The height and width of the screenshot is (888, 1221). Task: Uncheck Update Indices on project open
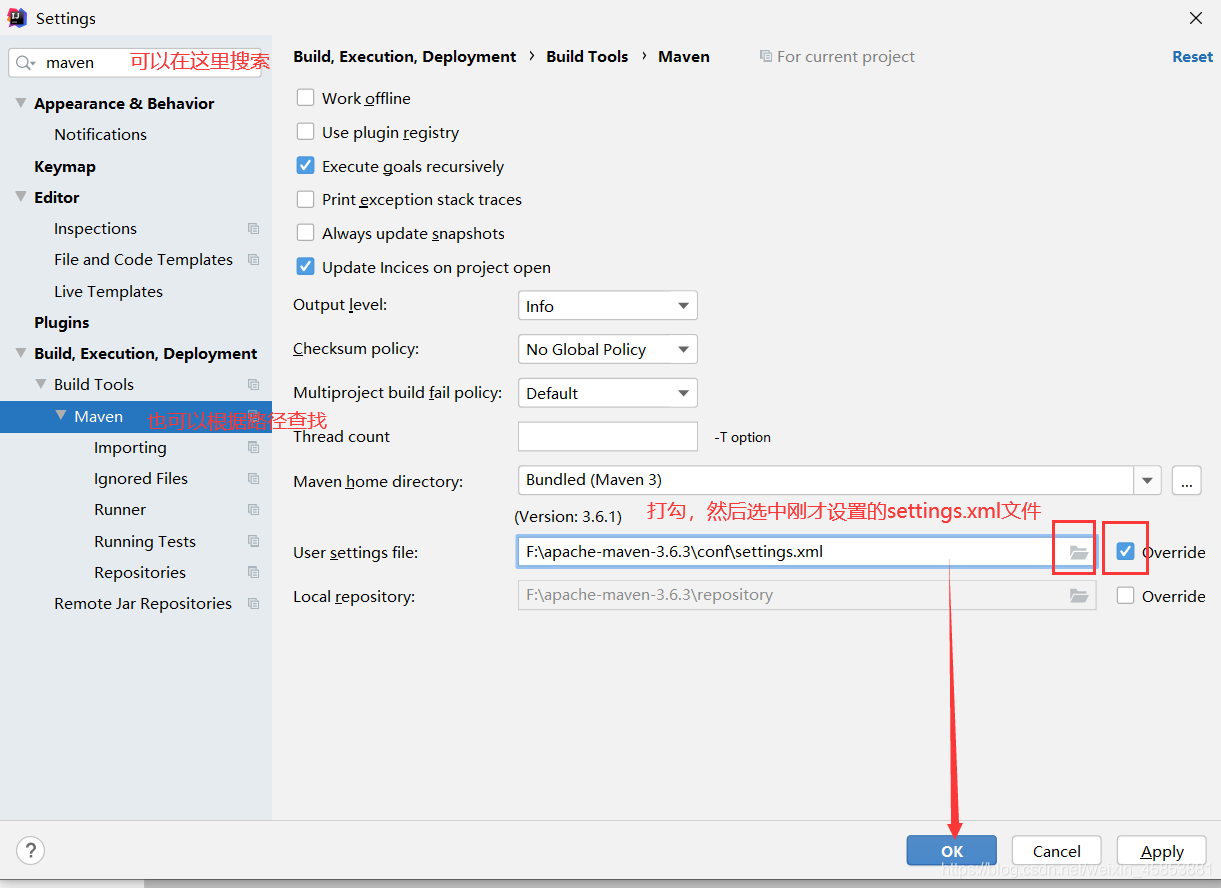306,267
